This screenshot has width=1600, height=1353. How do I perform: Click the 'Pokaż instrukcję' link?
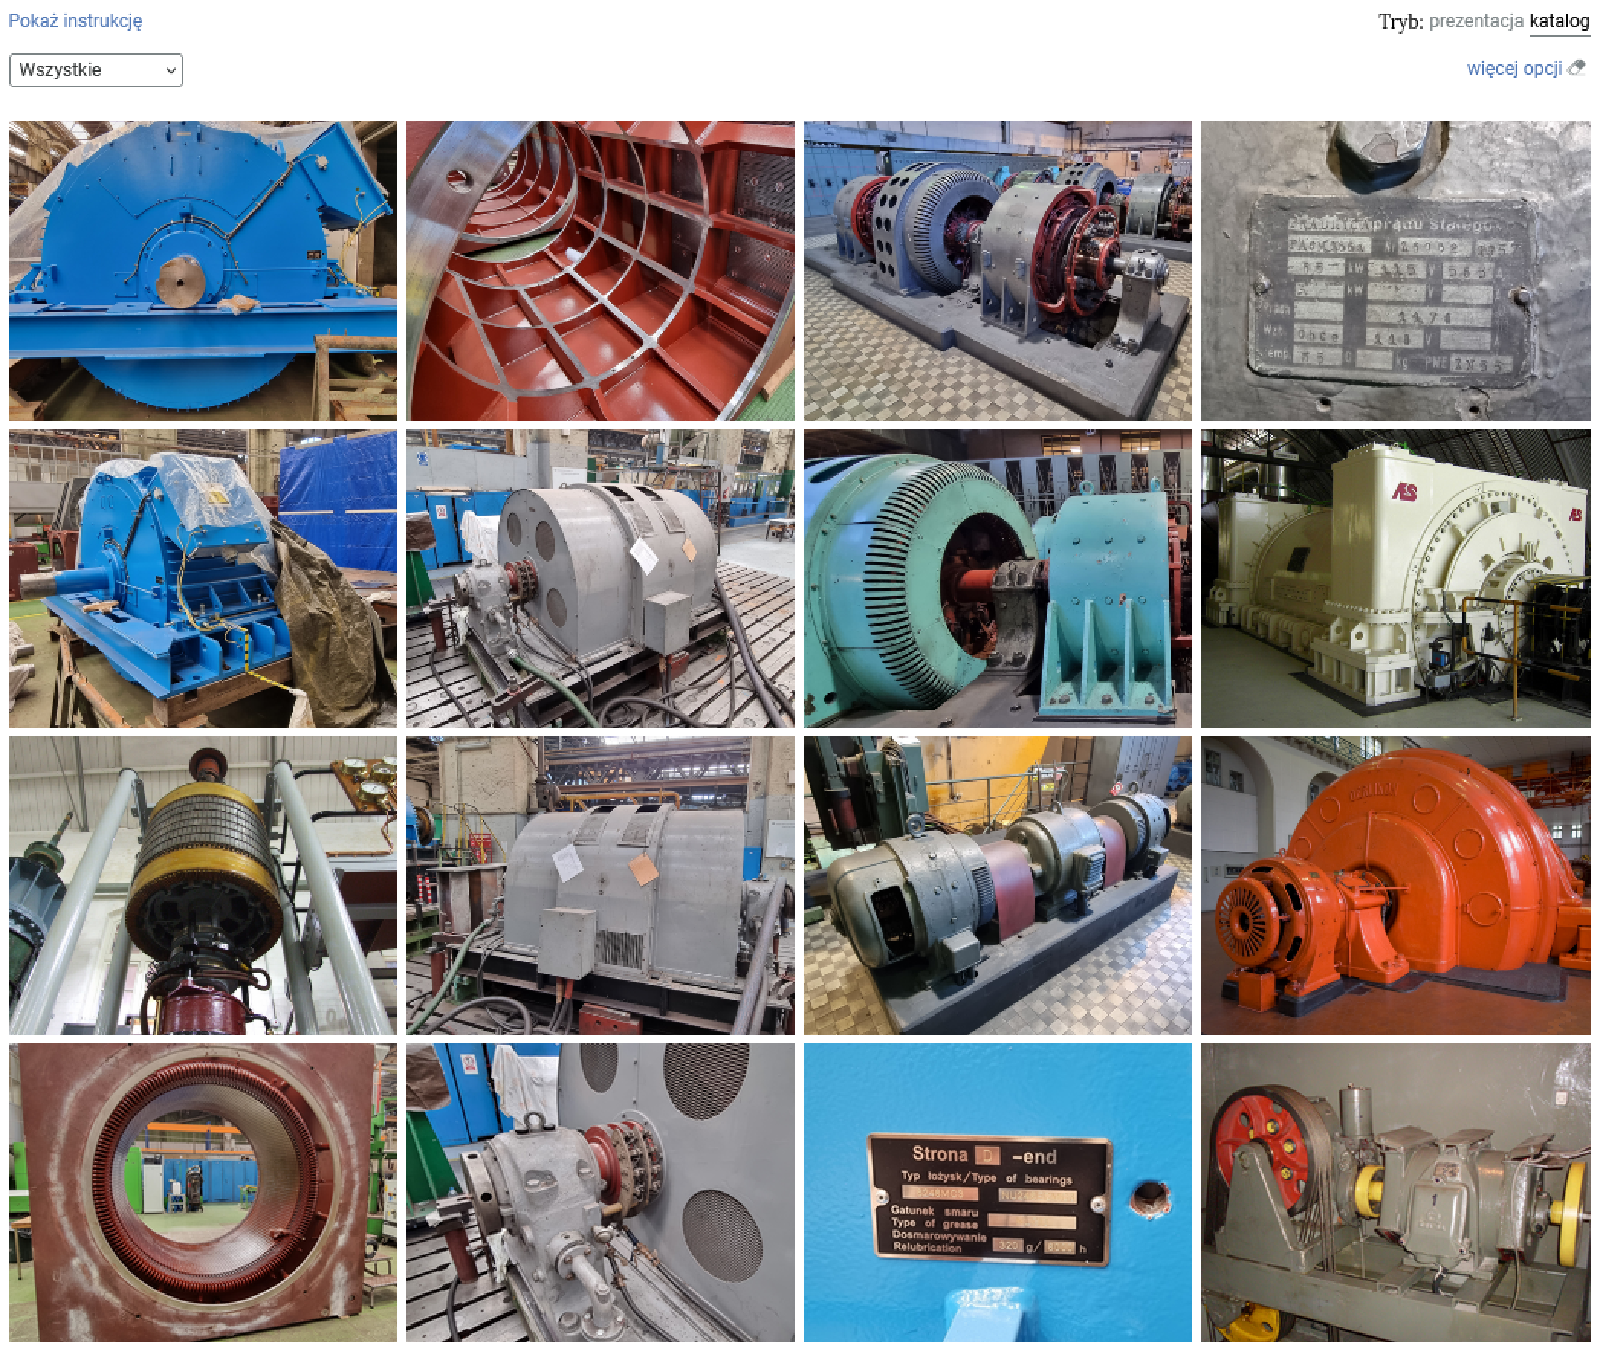pyautogui.click(x=75, y=21)
